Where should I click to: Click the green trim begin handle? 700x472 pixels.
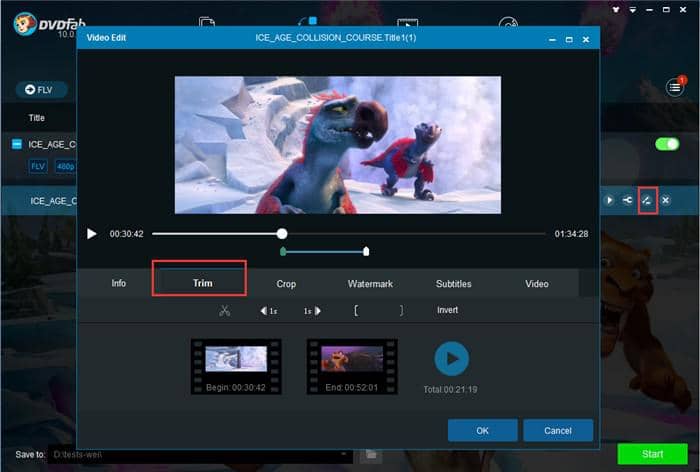[283, 252]
